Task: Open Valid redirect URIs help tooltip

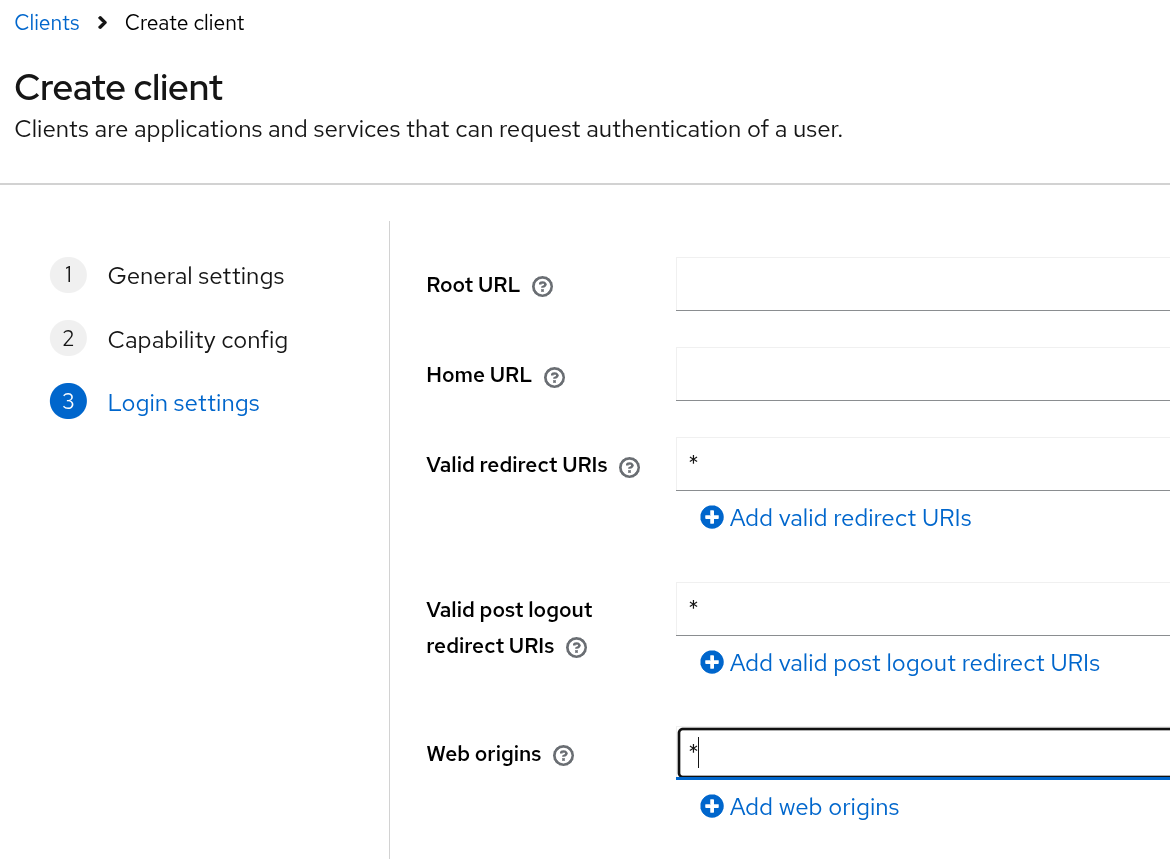Action: 629,467
